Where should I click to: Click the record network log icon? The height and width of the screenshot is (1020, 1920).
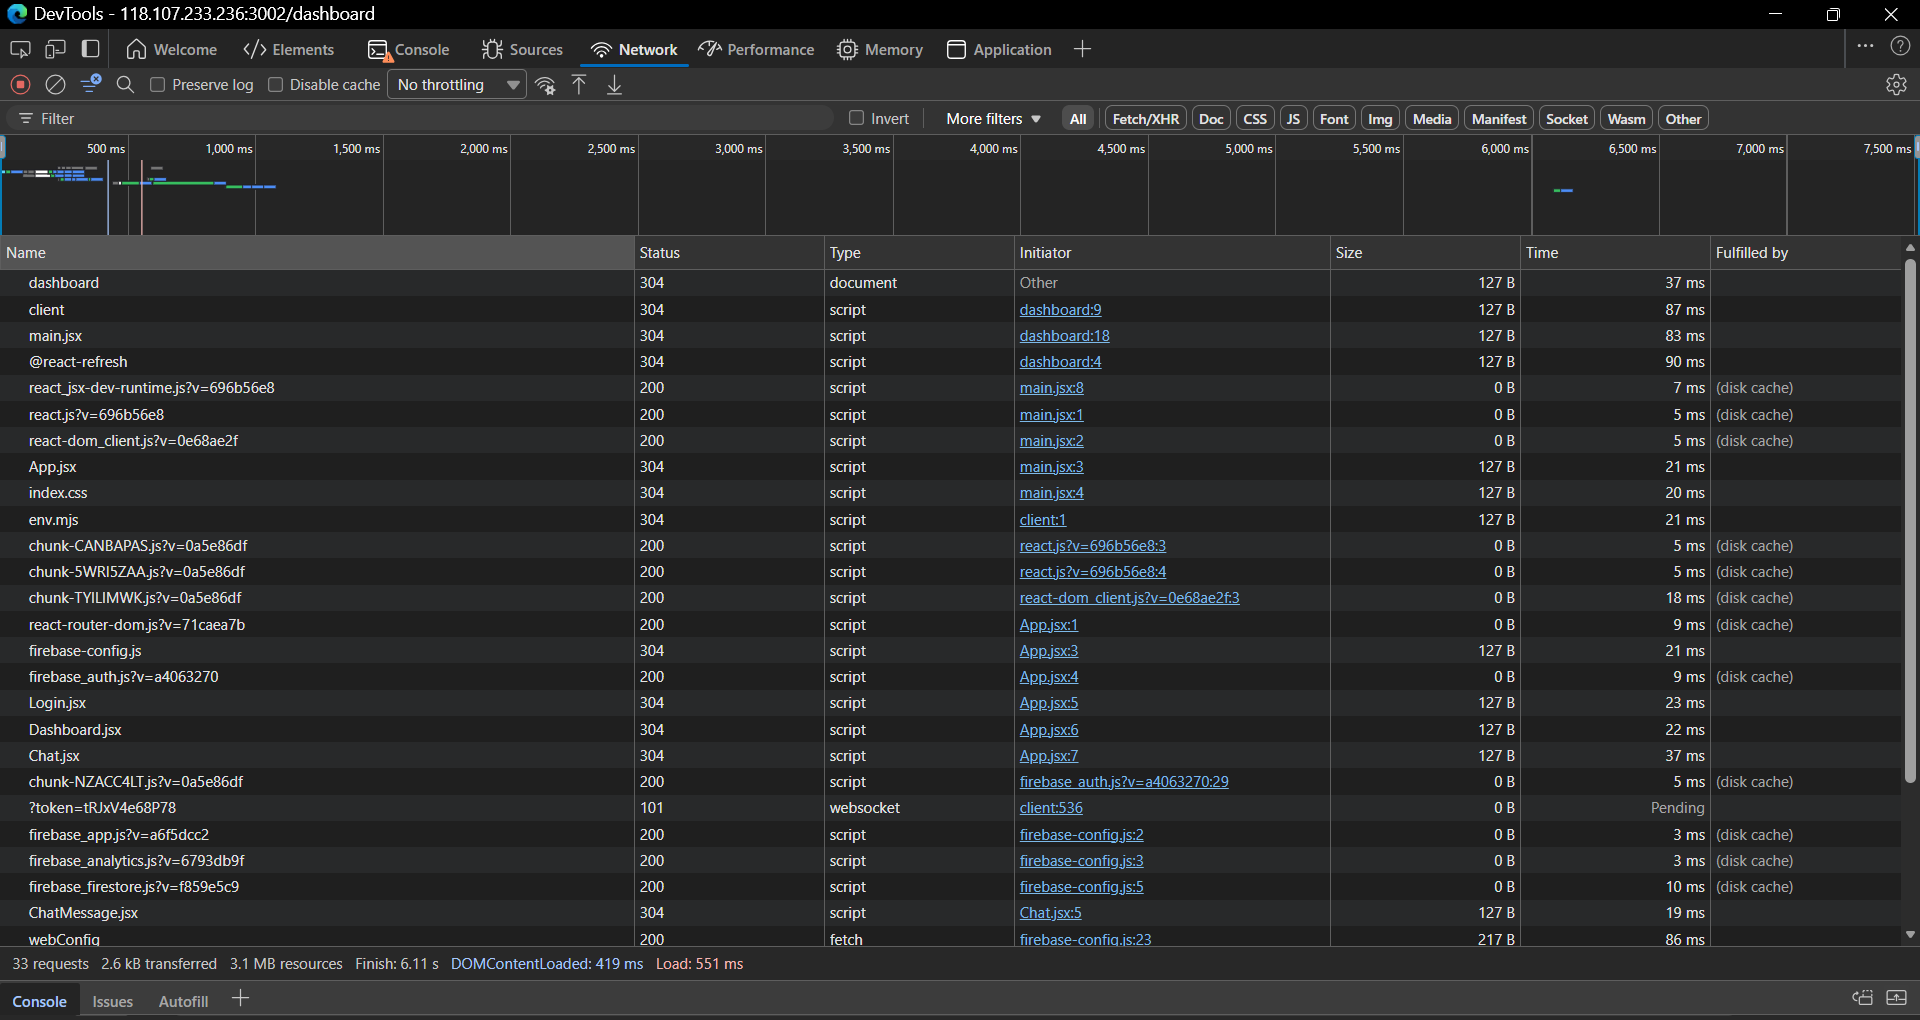pos(20,85)
